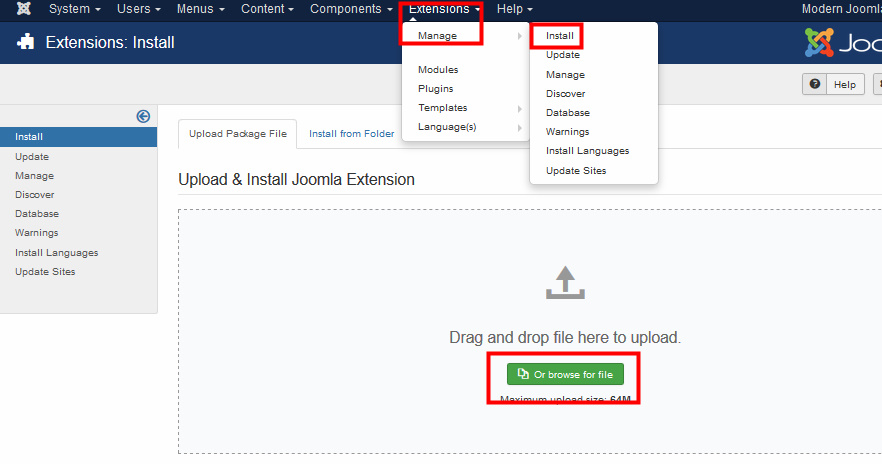Open the Extensions menu

point(444,9)
